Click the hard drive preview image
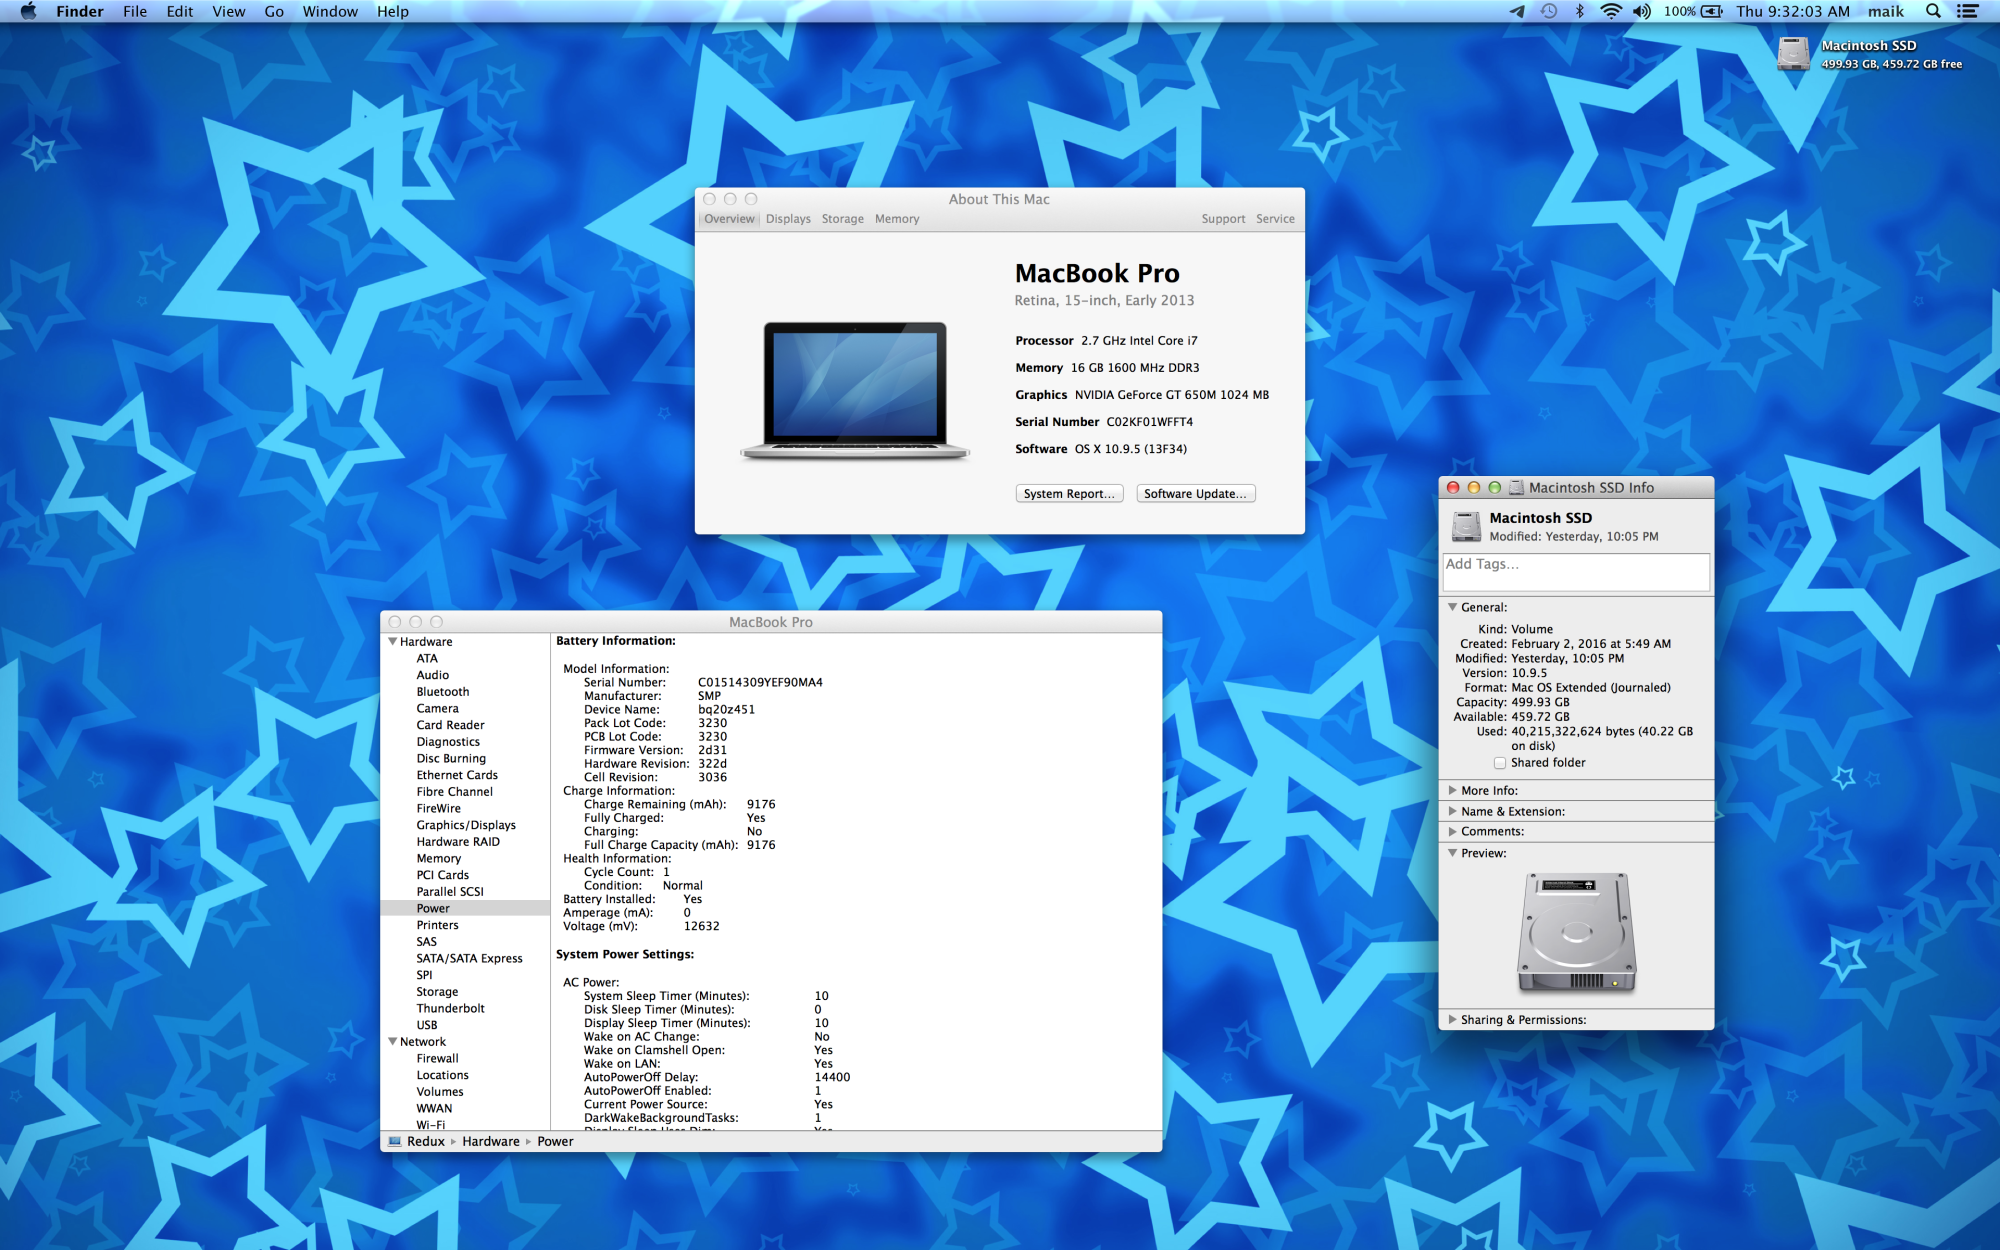Viewport: 2000px width, 1250px height. point(1577,931)
